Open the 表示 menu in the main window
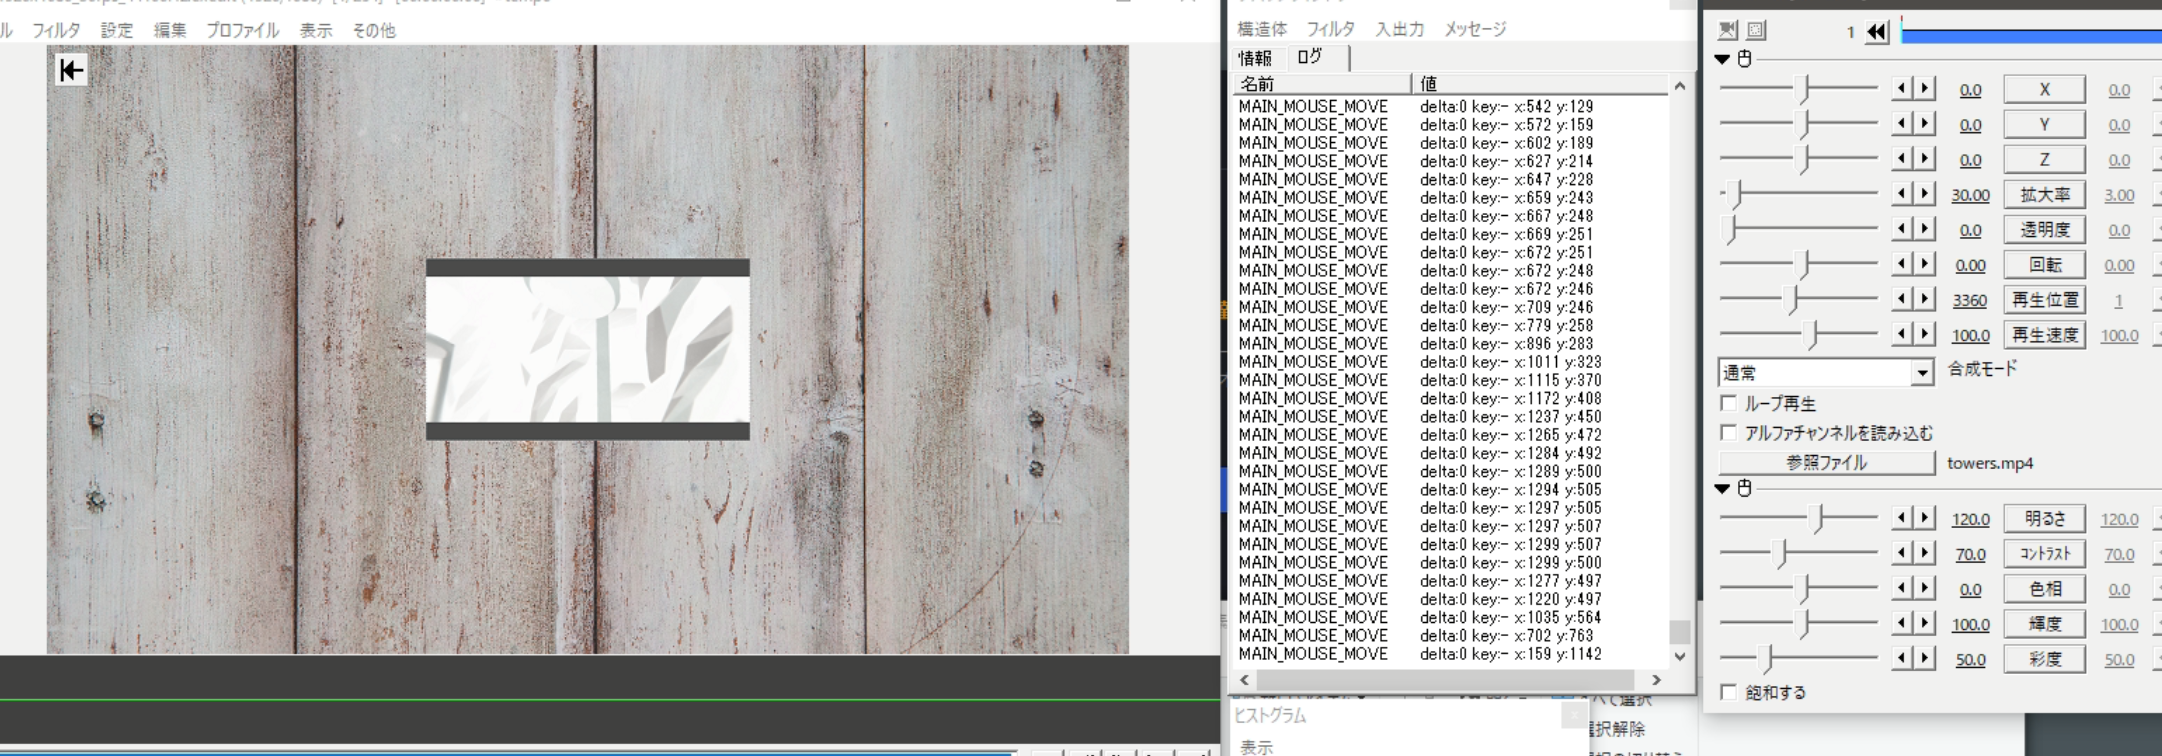 (x=316, y=30)
